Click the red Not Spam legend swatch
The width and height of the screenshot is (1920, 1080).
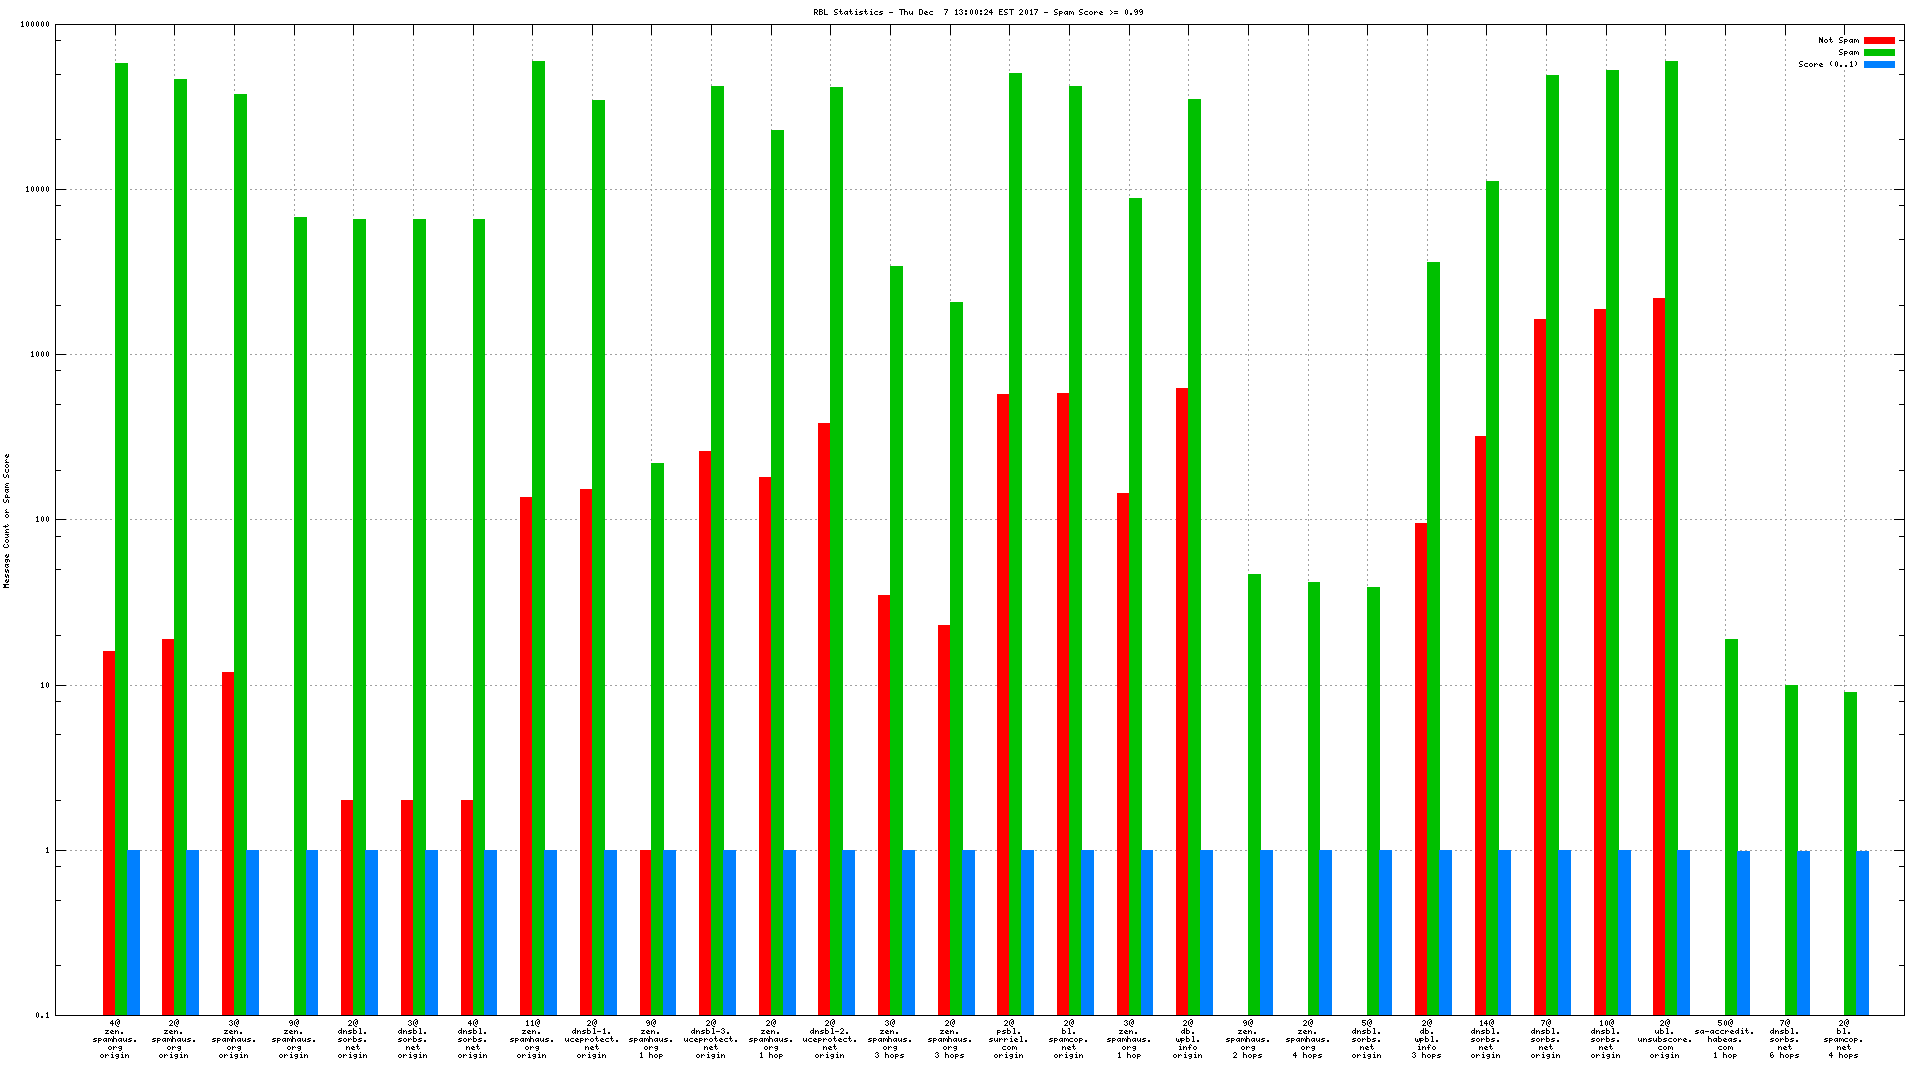point(1879,40)
